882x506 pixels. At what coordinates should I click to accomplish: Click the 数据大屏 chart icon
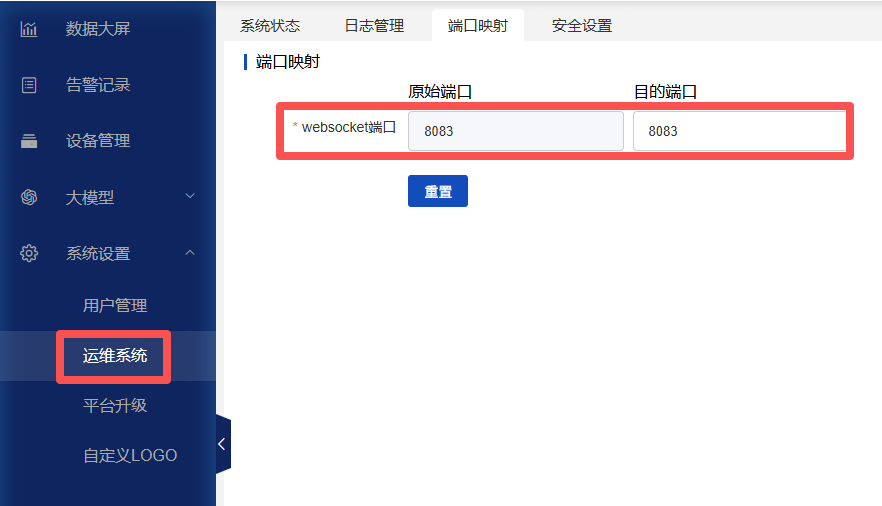[x=29, y=29]
